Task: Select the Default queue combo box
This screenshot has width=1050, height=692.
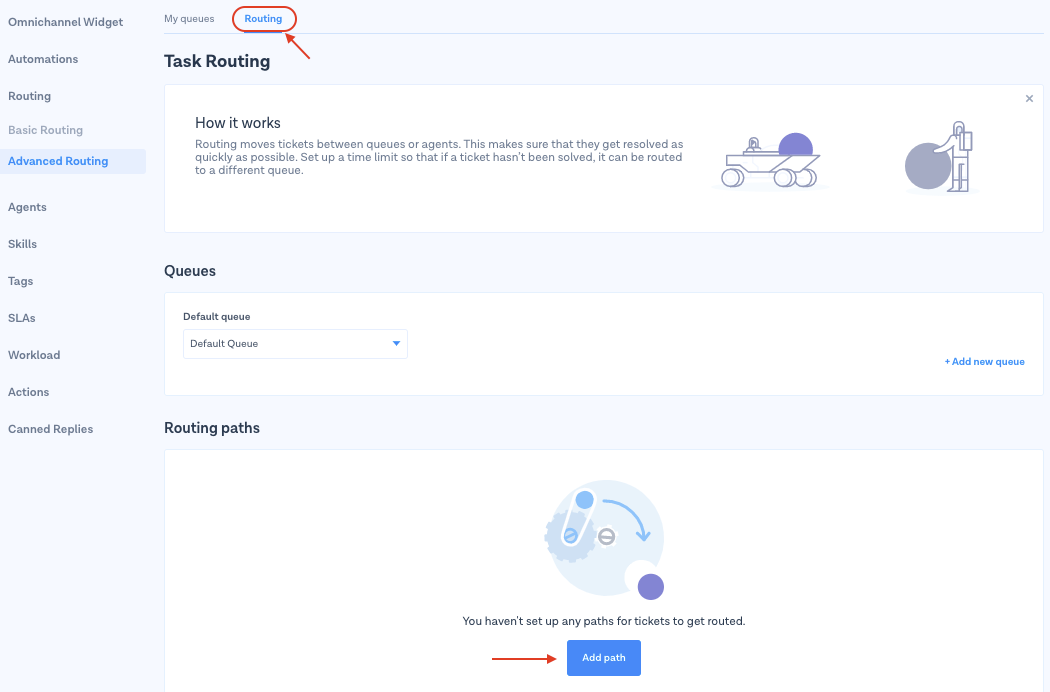Action: point(295,344)
